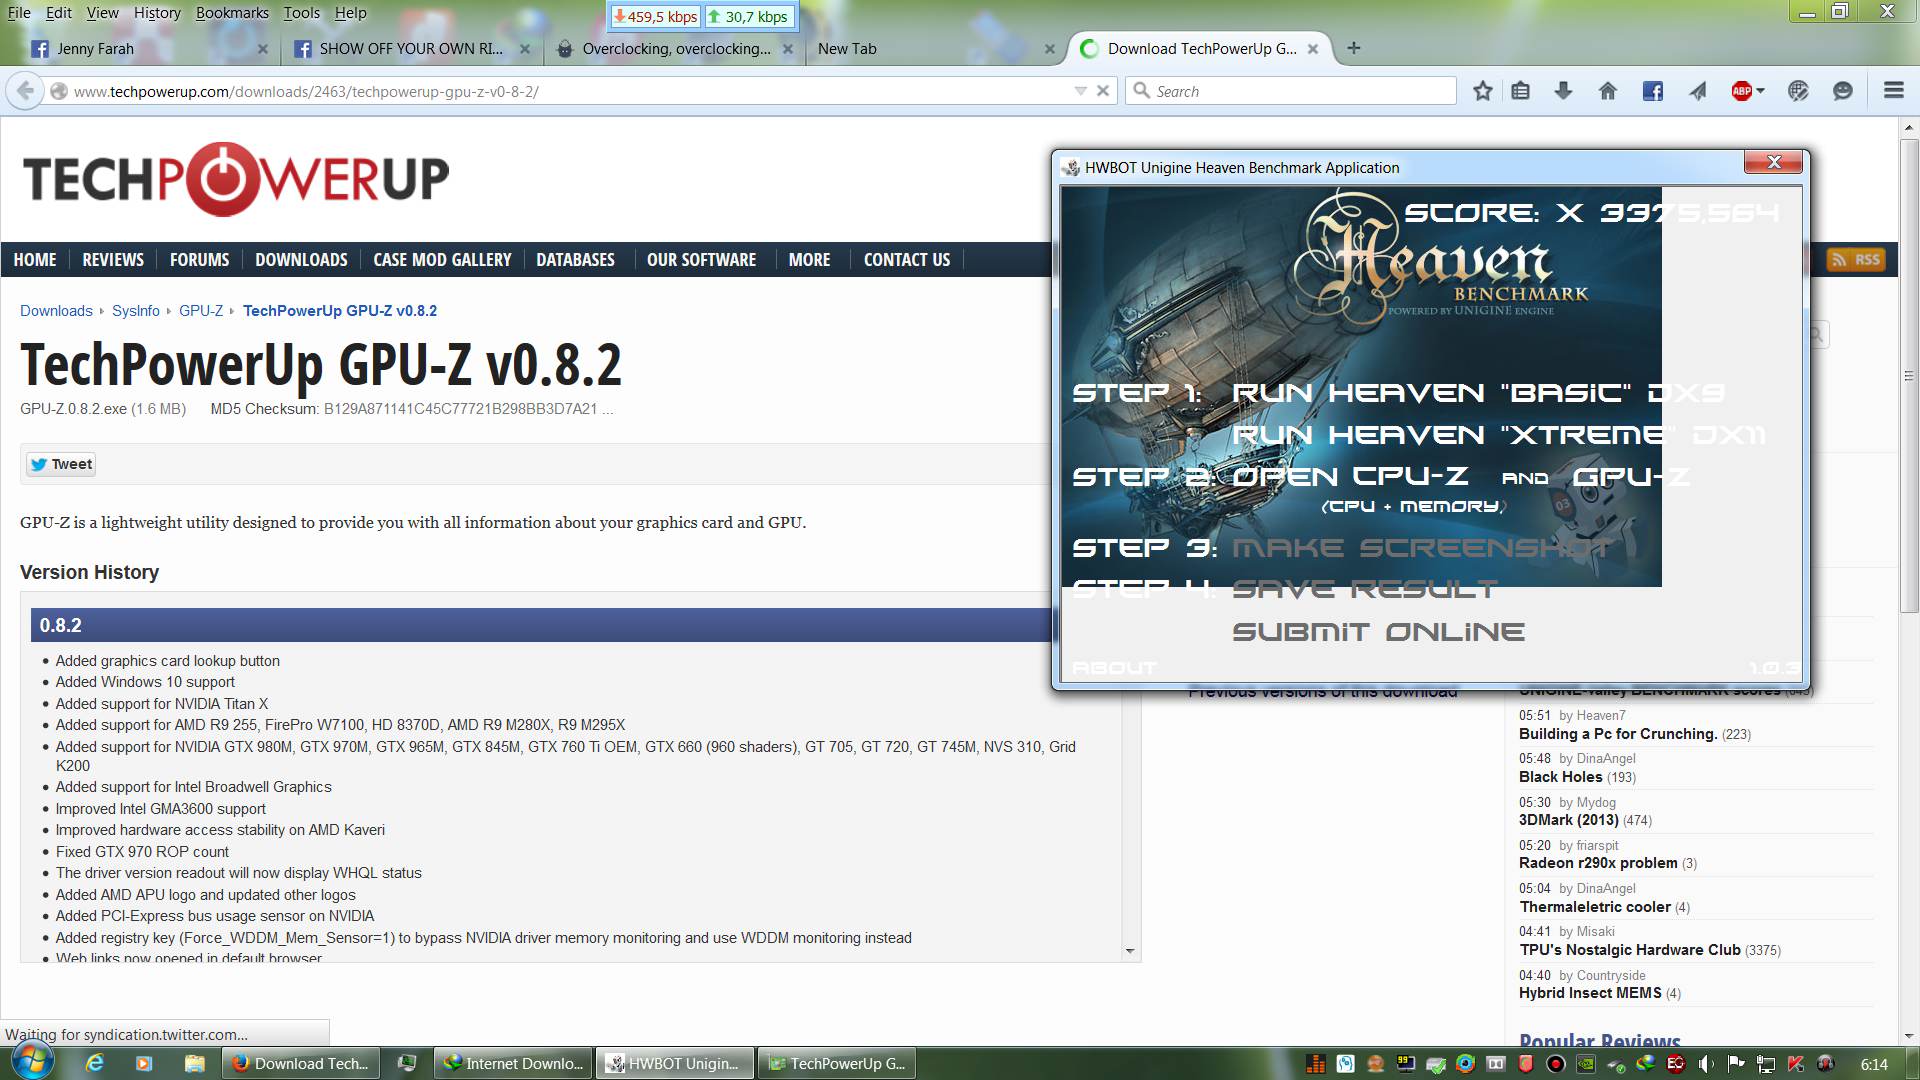
Task: Open the Firefox downloads arrow
Action: 1563,91
